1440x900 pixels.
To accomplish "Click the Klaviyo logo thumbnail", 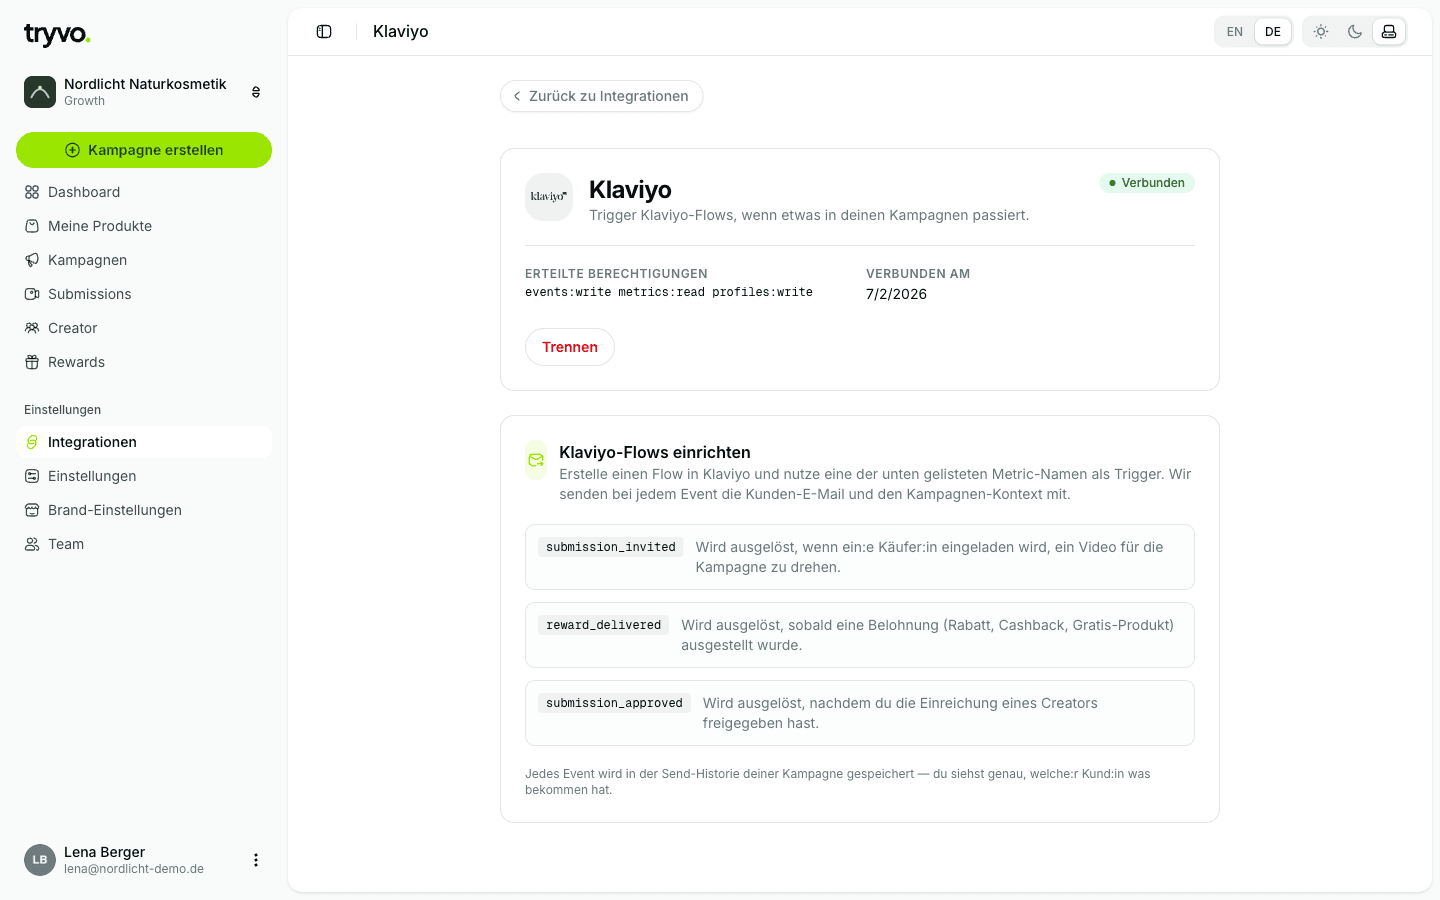I will pos(549,197).
